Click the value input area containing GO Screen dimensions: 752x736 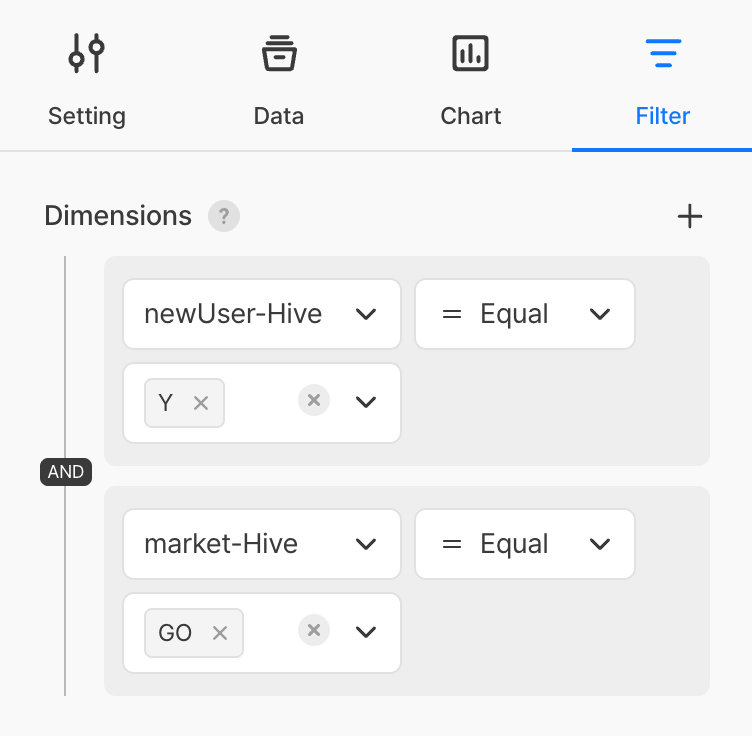[x=268, y=633]
